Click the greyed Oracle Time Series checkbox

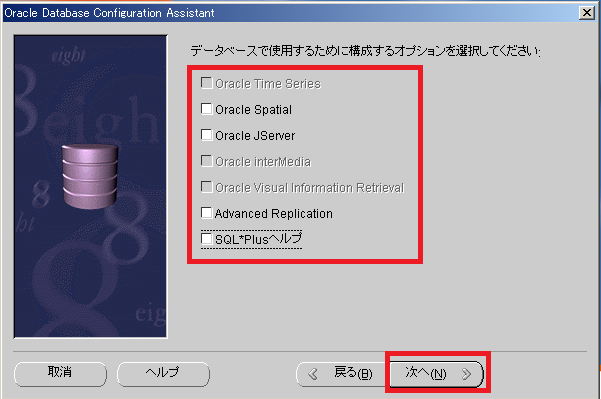tap(207, 83)
